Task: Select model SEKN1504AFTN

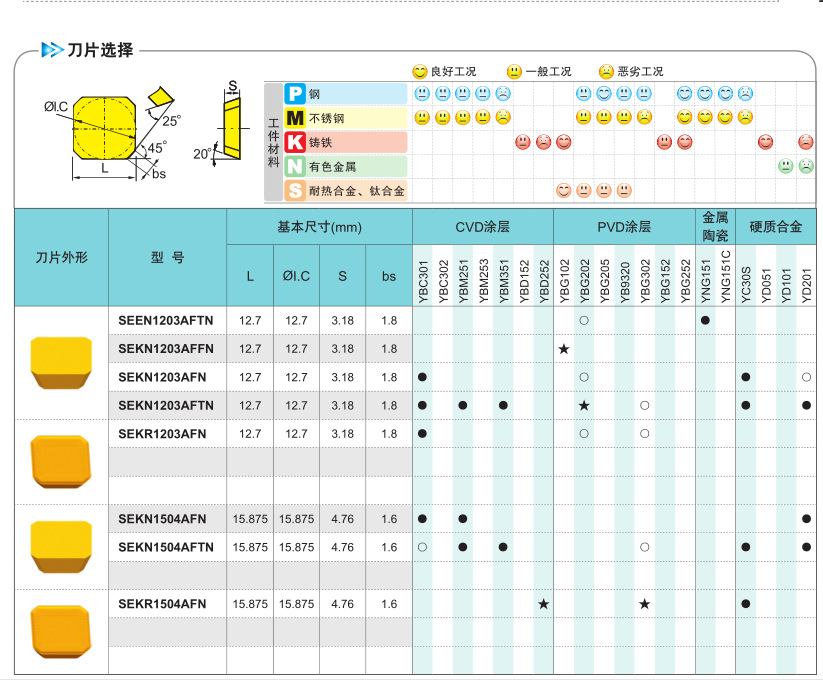Action: [x=166, y=547]
